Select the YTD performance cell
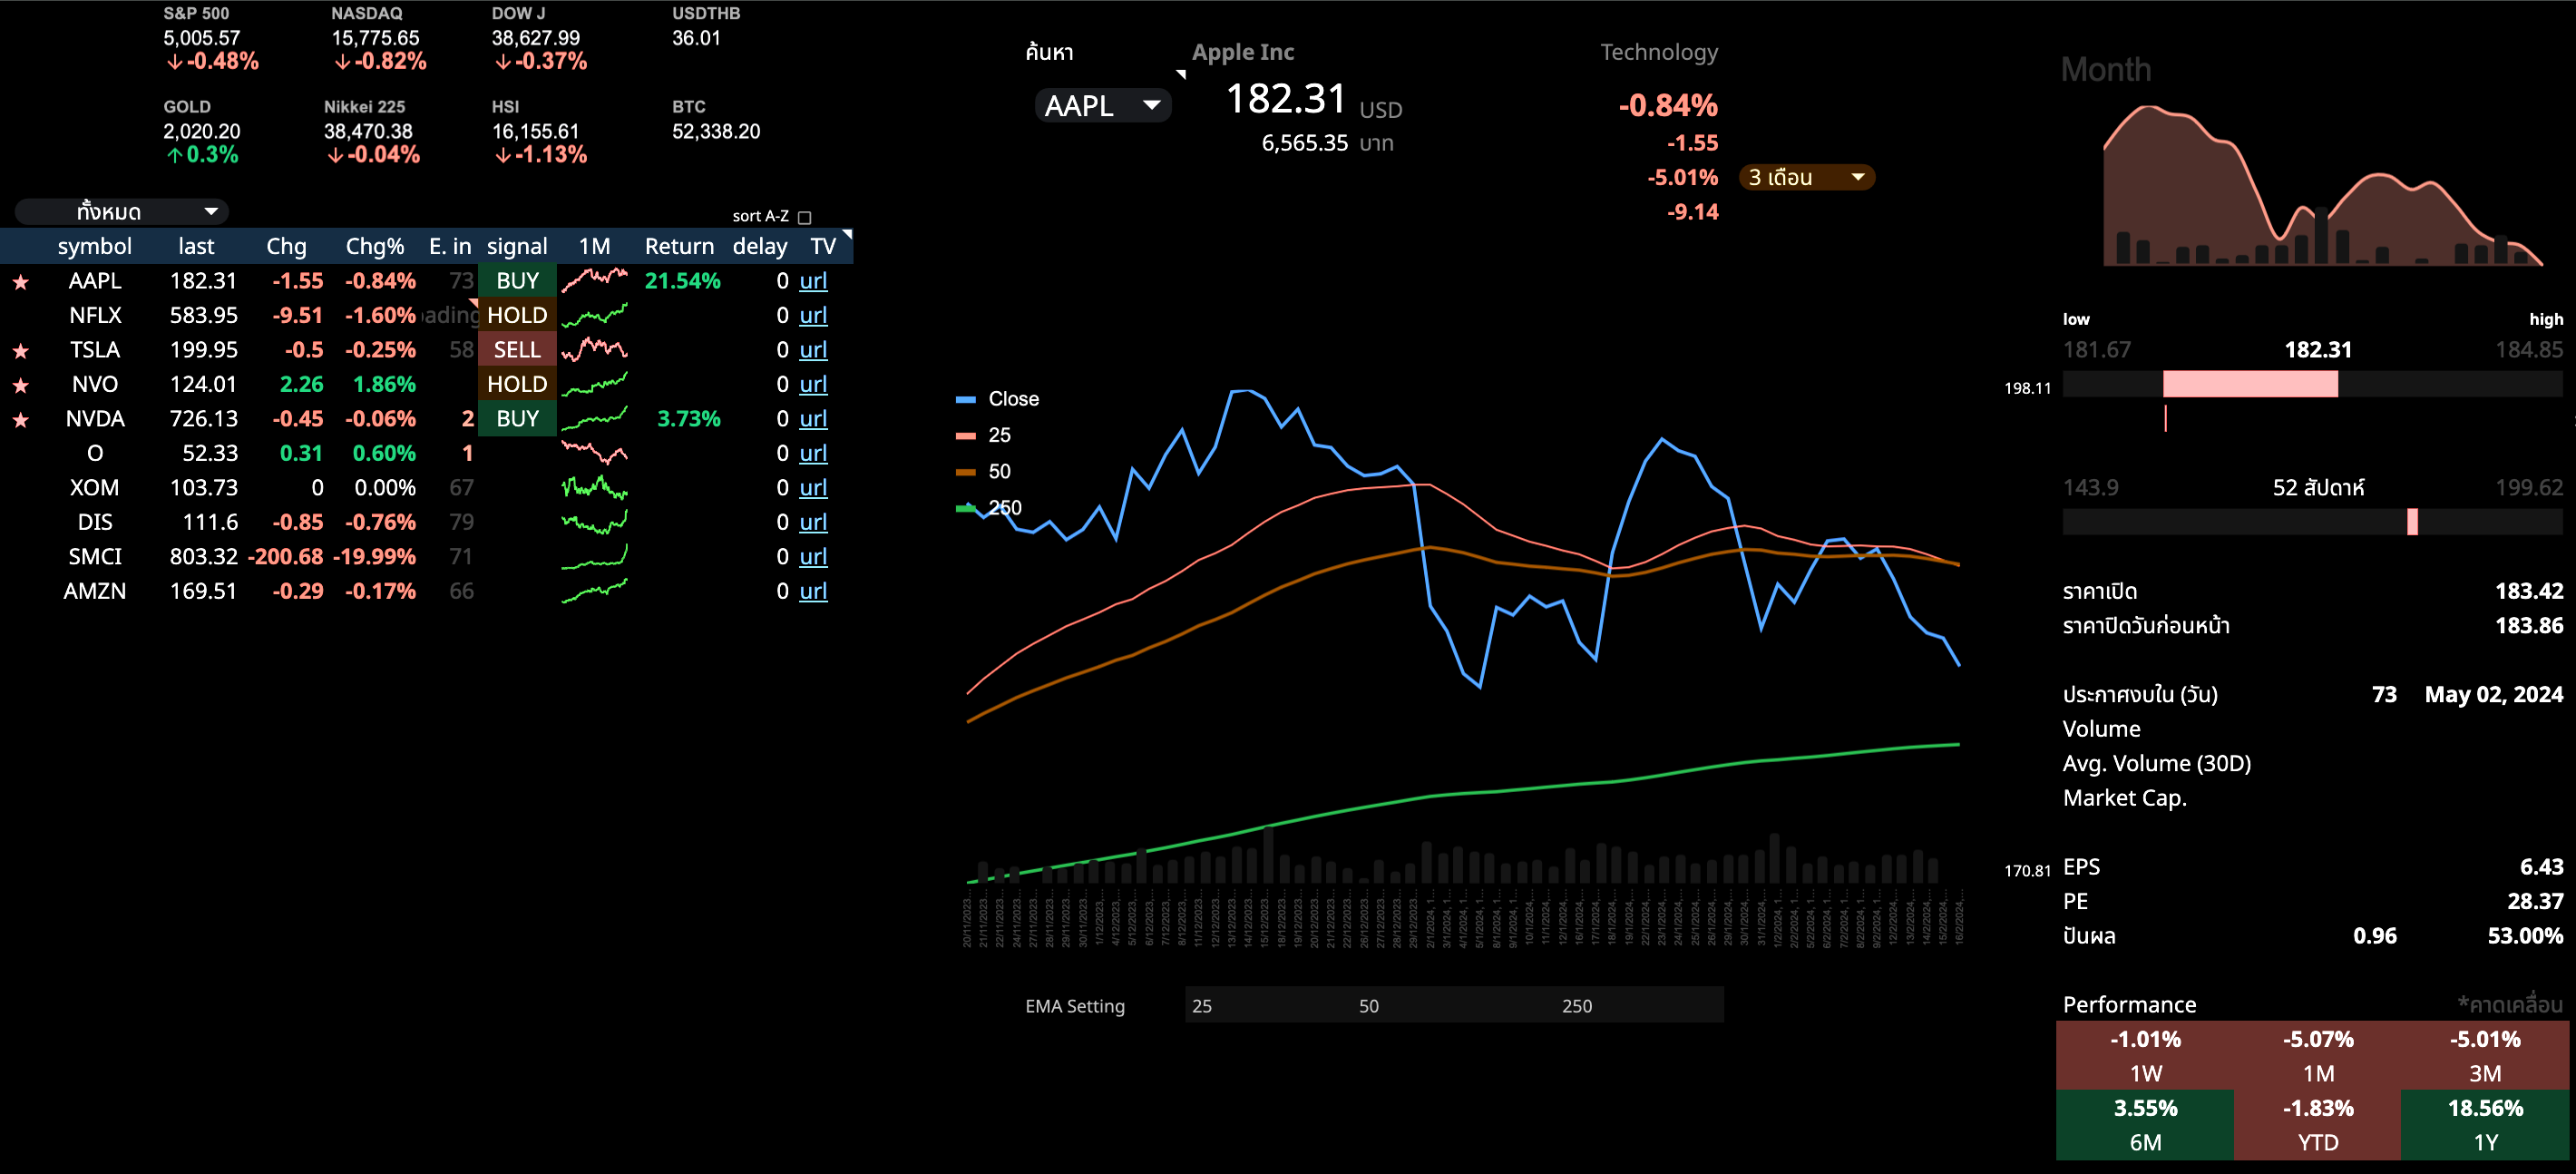 (x=2318, y=1125)
